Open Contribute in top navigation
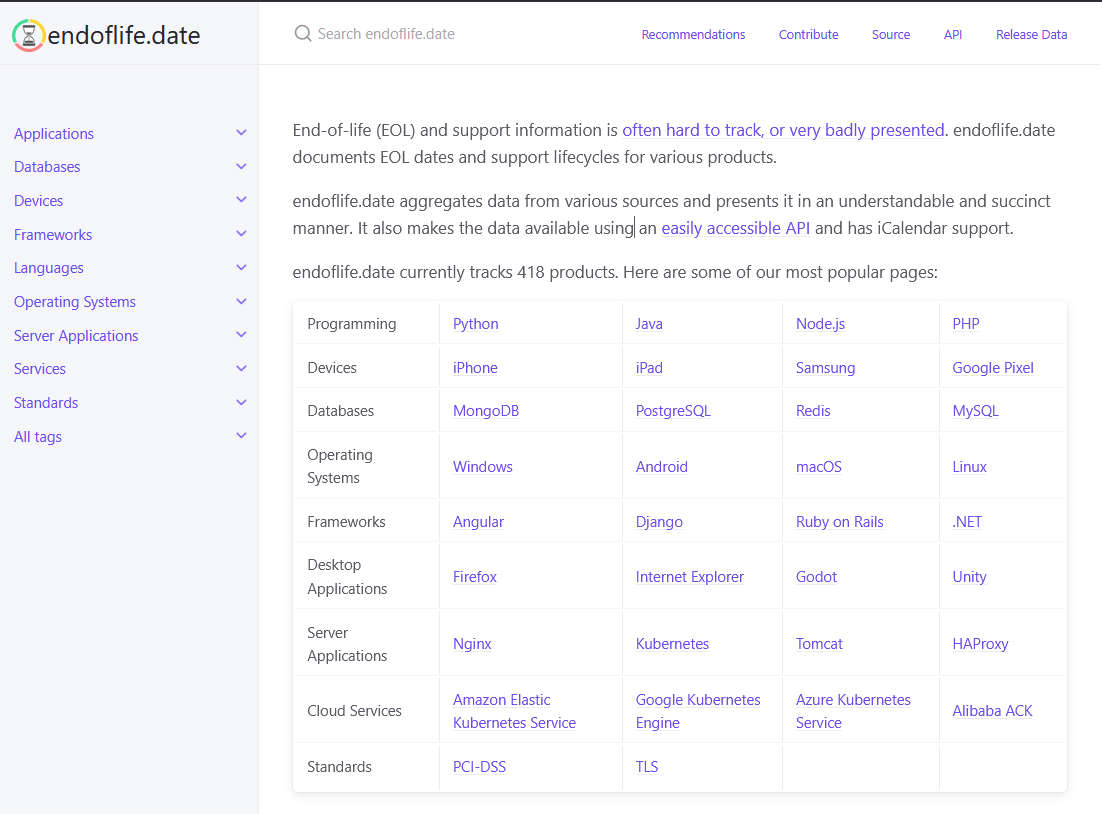Image resolution: width=1102 pixels, height=814 pixels. pyautogui.click(x=808, y=34)
